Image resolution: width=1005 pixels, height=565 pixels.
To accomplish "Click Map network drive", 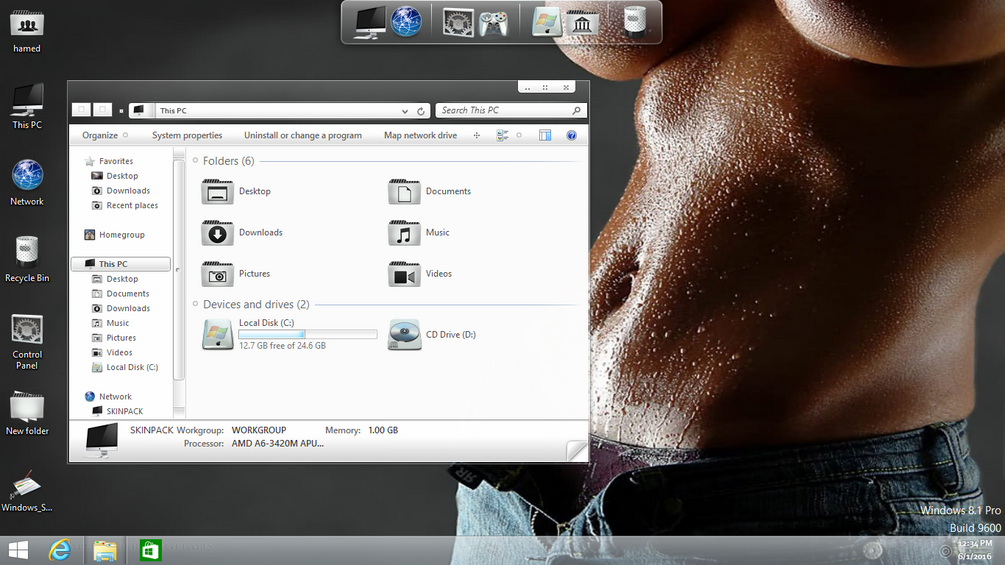I will pos(420,135).
